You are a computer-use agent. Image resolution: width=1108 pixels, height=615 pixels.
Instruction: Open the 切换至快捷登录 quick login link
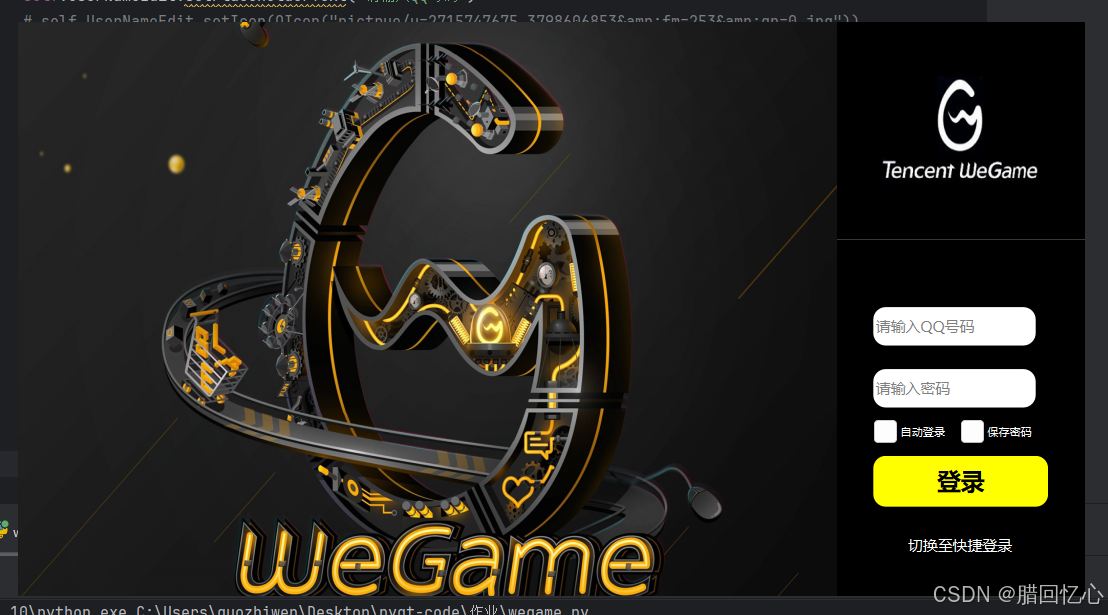pos(960,546)
